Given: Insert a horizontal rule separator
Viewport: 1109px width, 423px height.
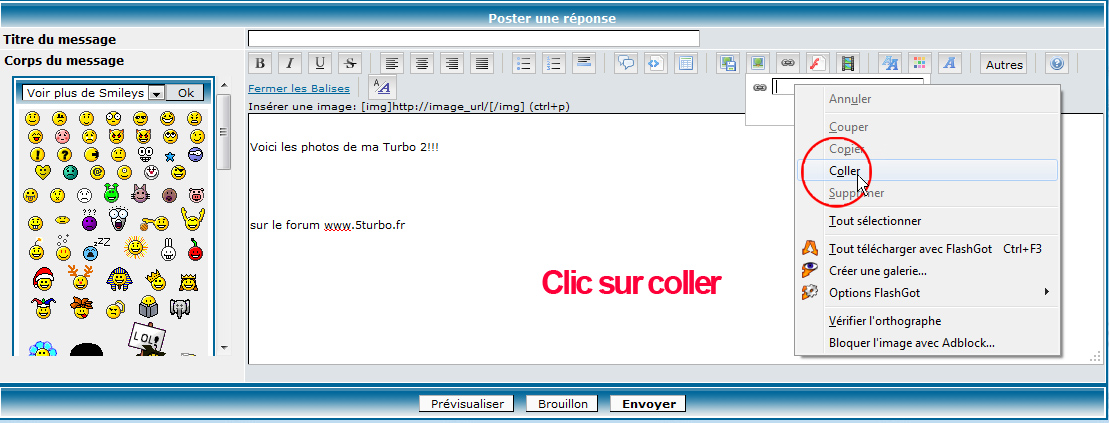Looking at the screenshot, I should pos(584,63).
